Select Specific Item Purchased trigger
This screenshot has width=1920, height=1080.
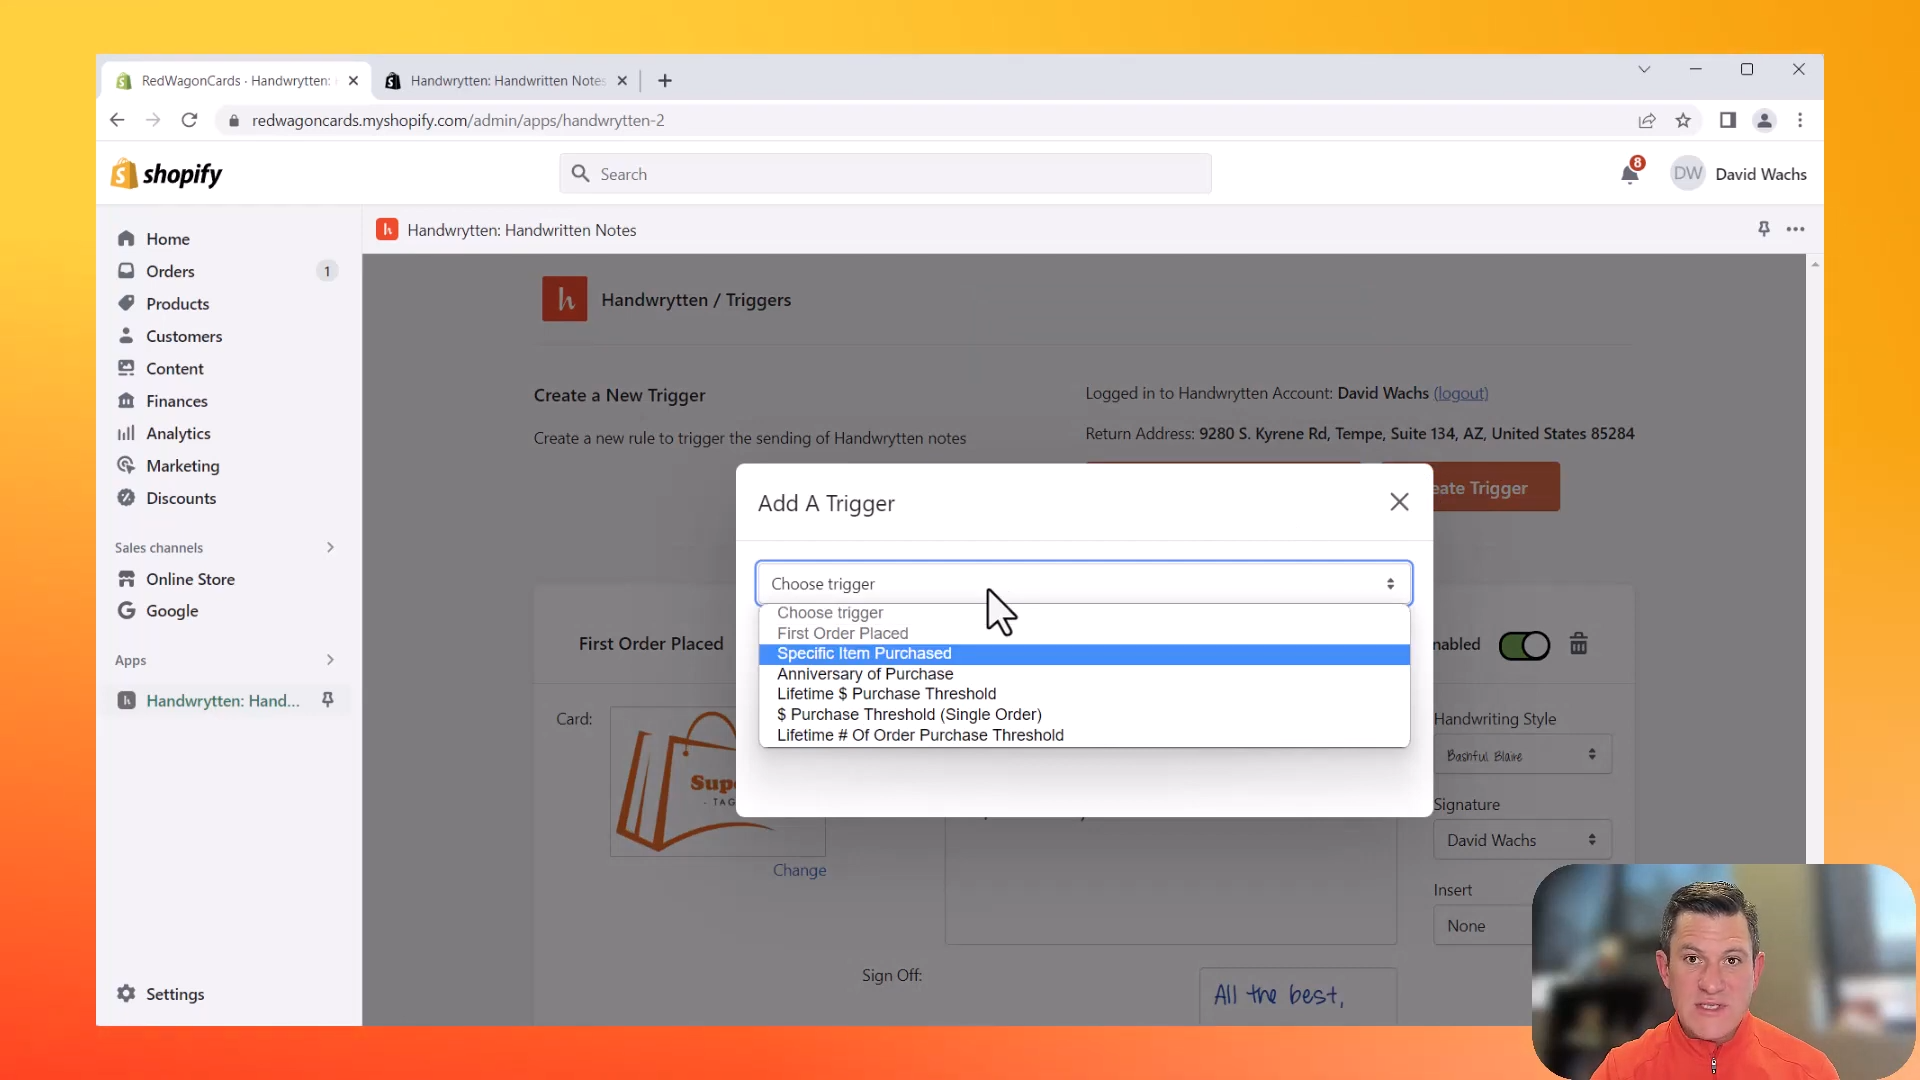(864, 654)
